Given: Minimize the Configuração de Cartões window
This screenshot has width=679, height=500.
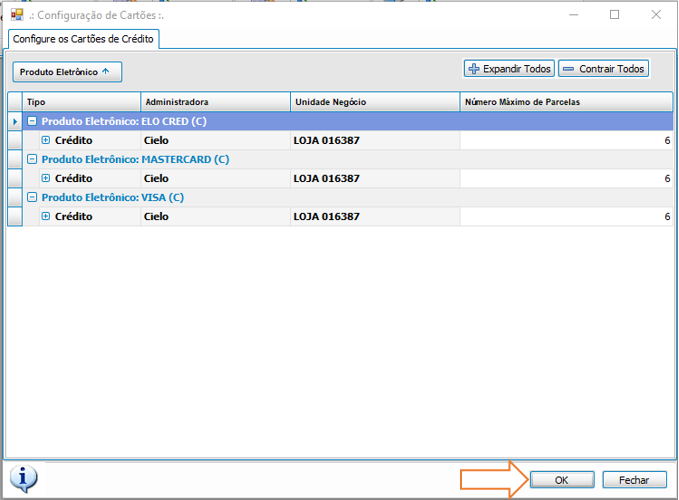Looking at the screenshot, I should (x=574, y=15).
